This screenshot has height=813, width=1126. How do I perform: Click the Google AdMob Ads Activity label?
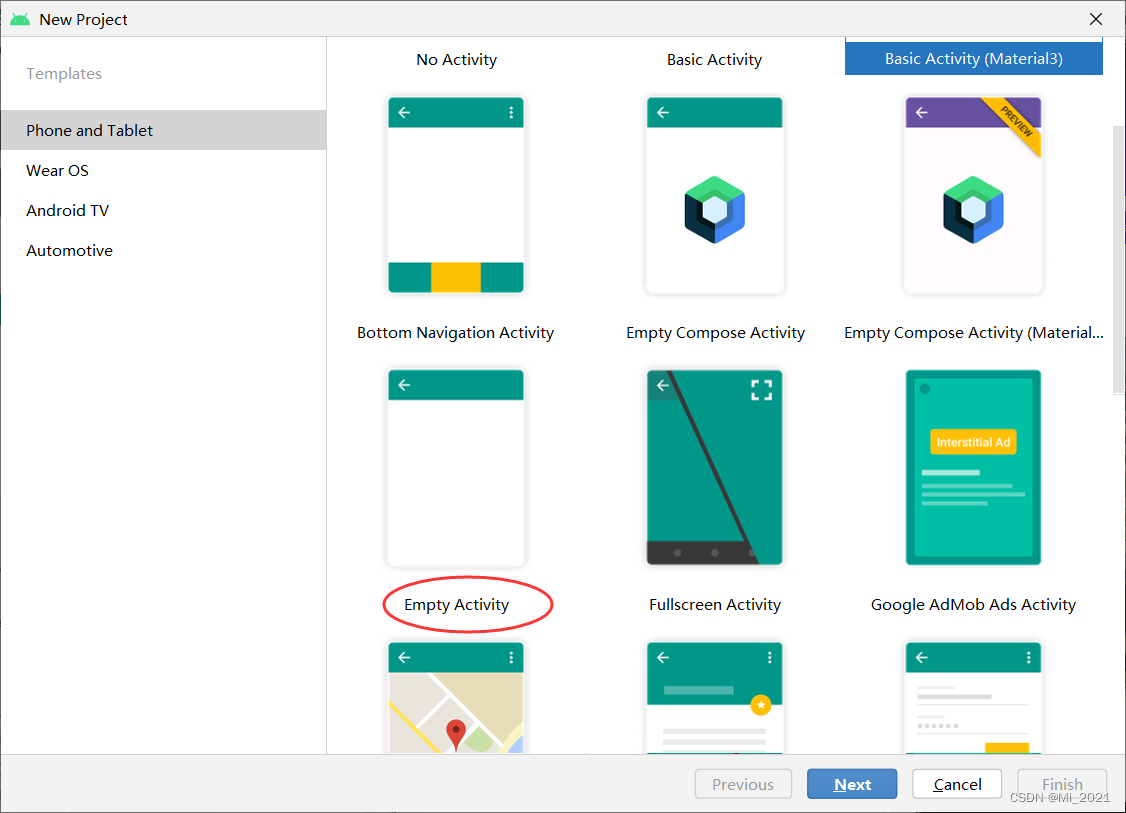tap(973, 605)
